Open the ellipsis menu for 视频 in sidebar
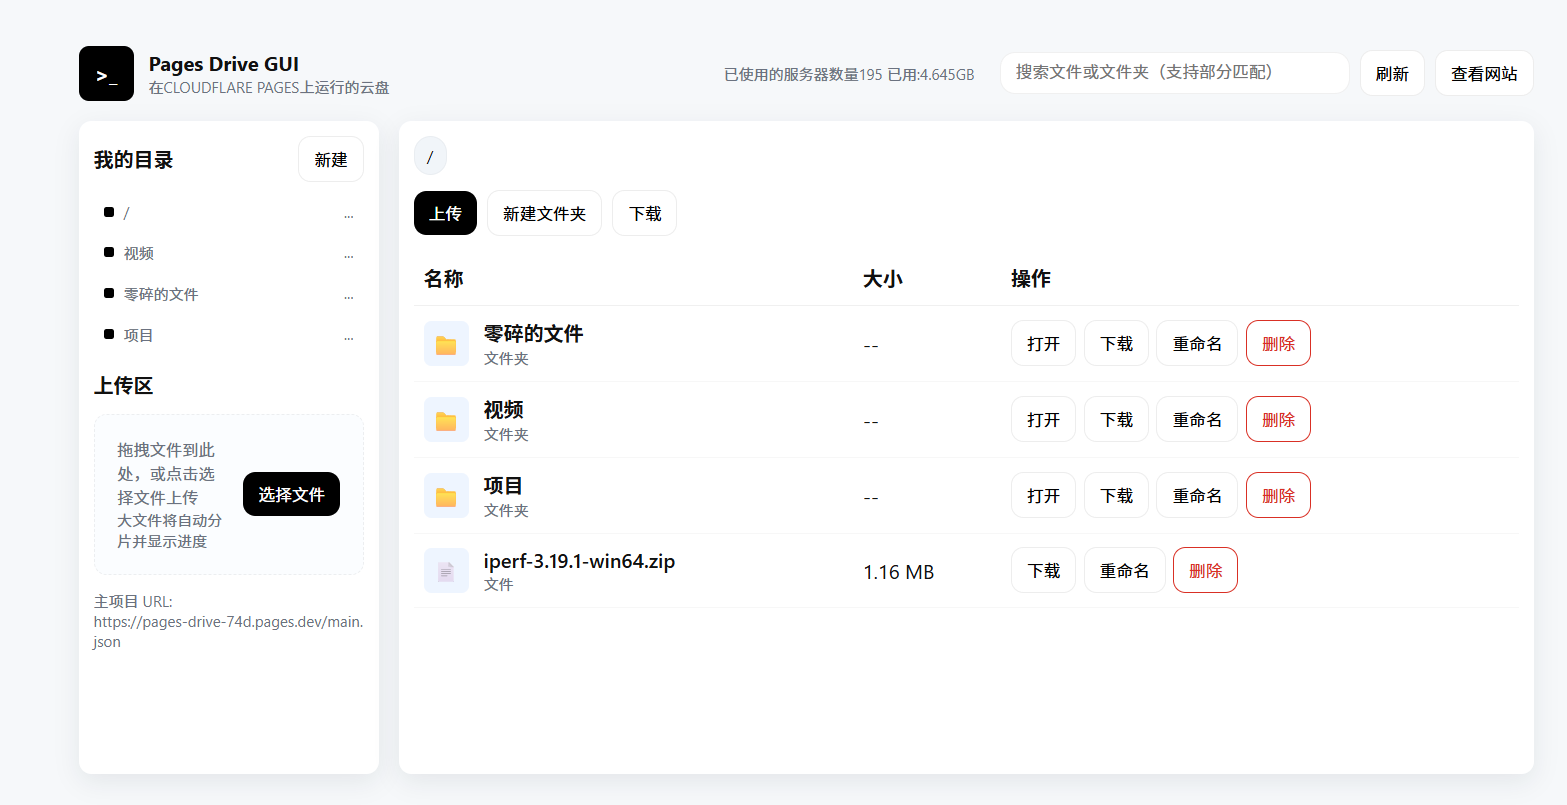 tap(348, 254)
